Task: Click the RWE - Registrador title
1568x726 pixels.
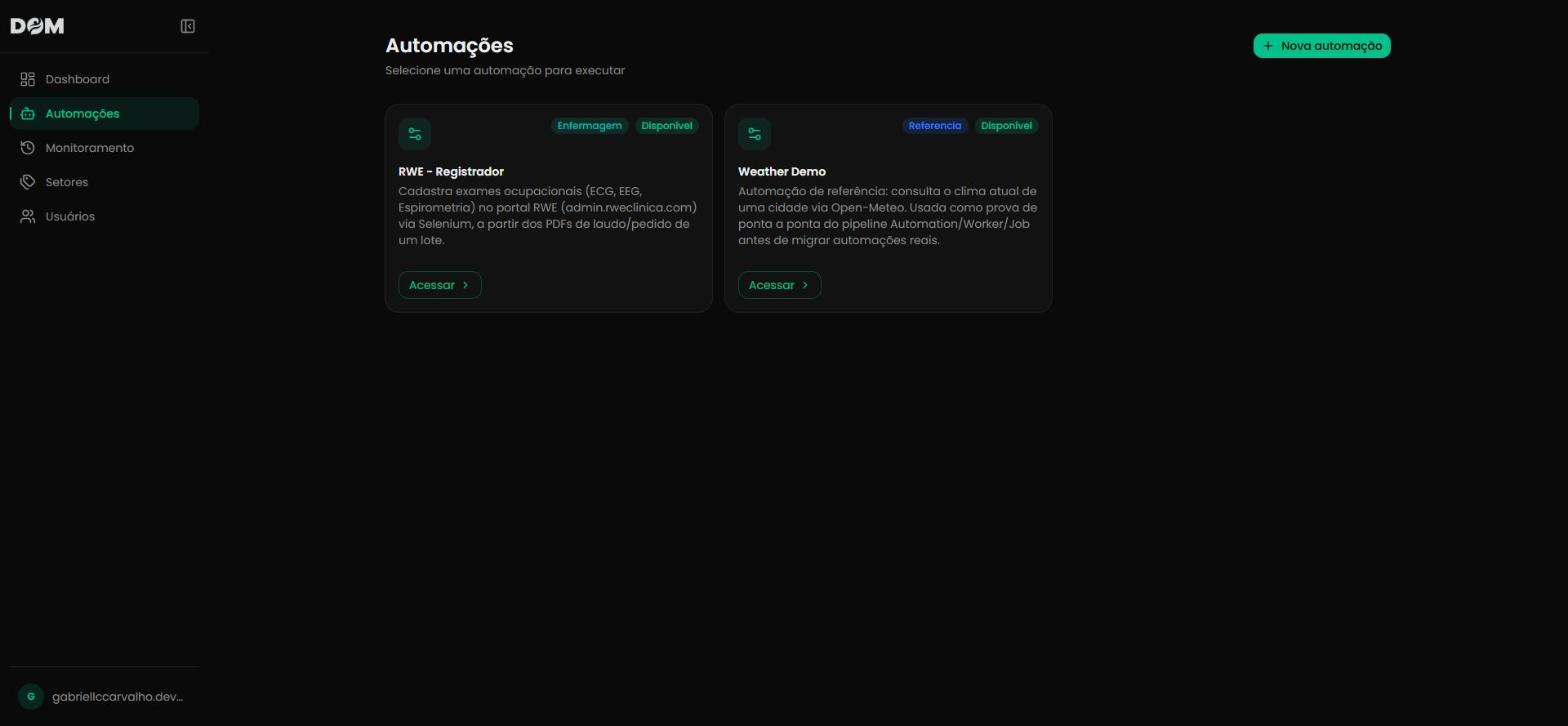Action: tap(451, 172)
